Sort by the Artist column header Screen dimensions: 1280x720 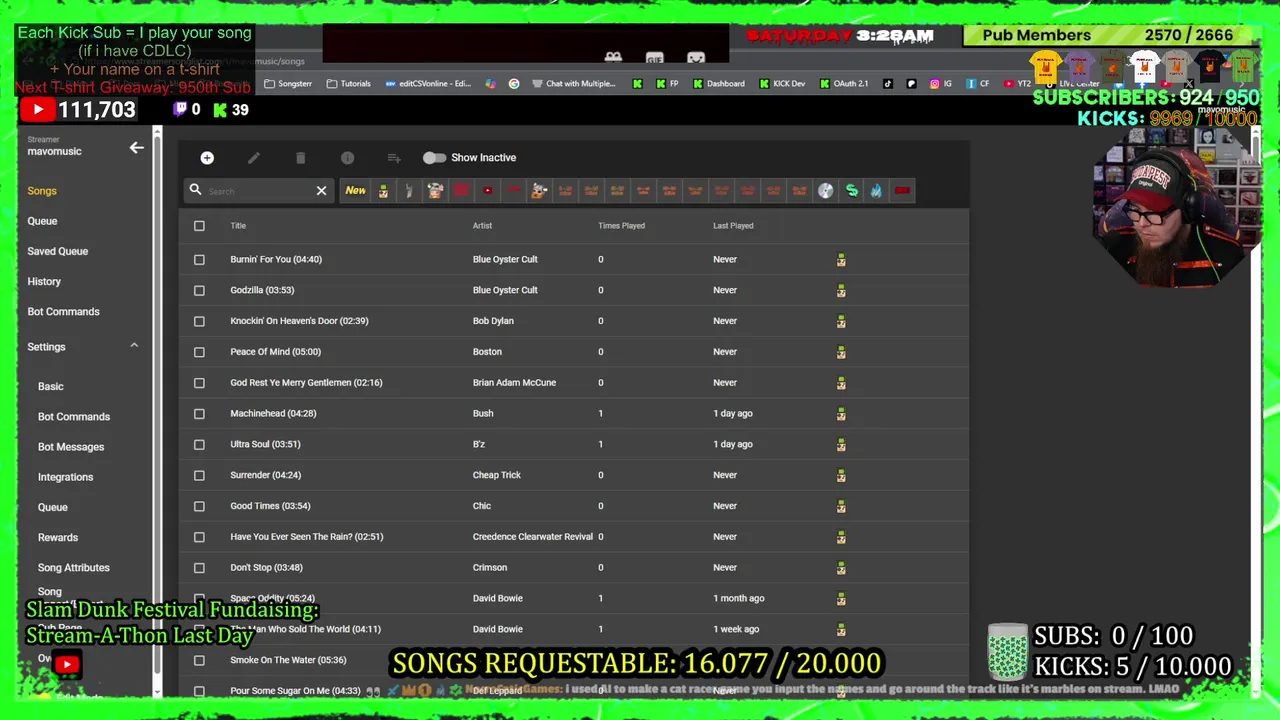tap(482, 226)
